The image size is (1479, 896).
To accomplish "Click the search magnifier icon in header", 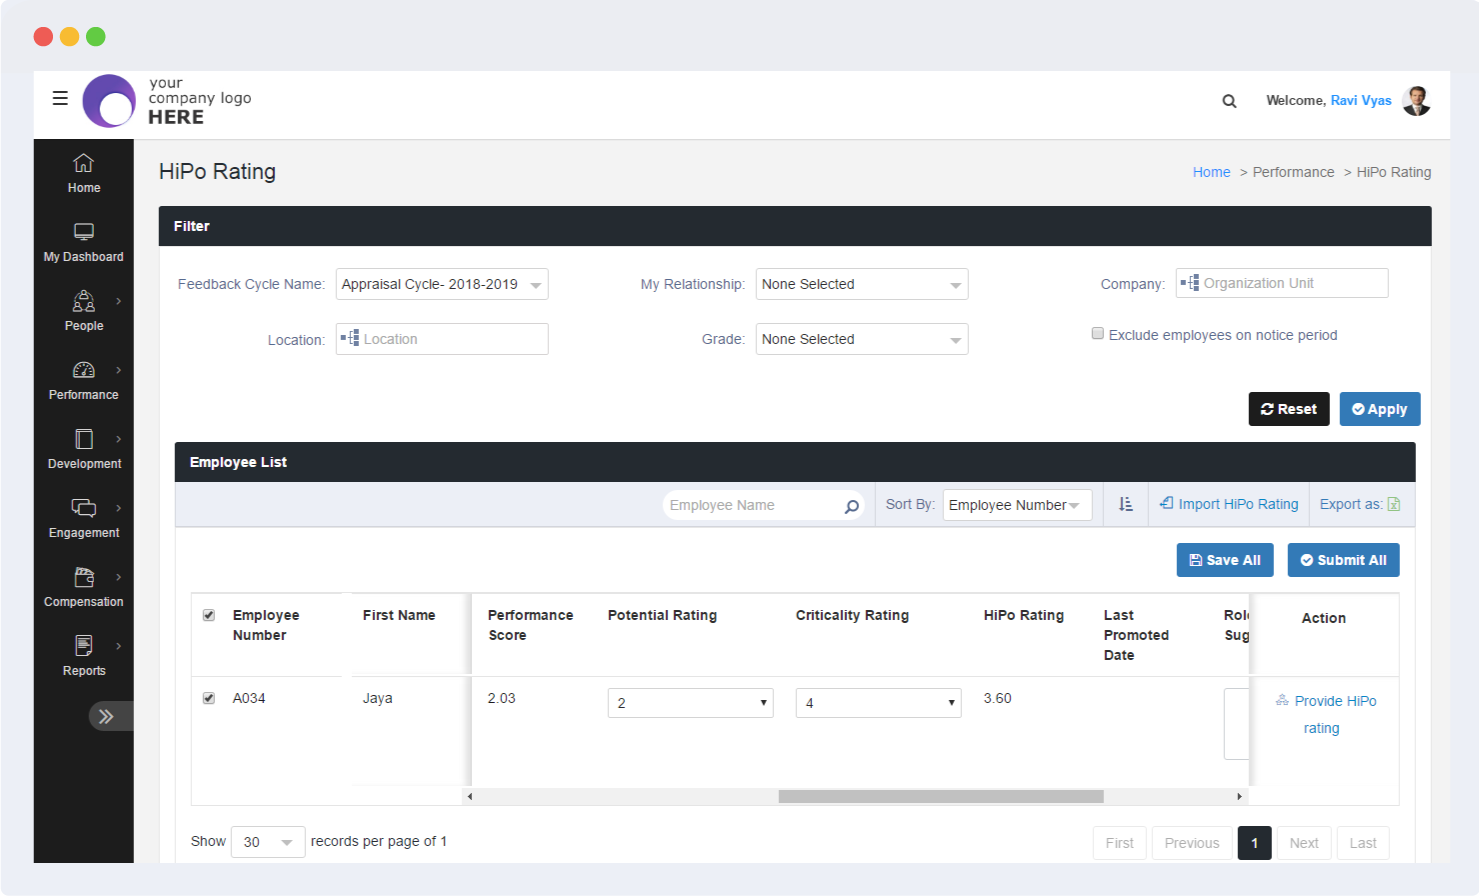I will 1229,101.
